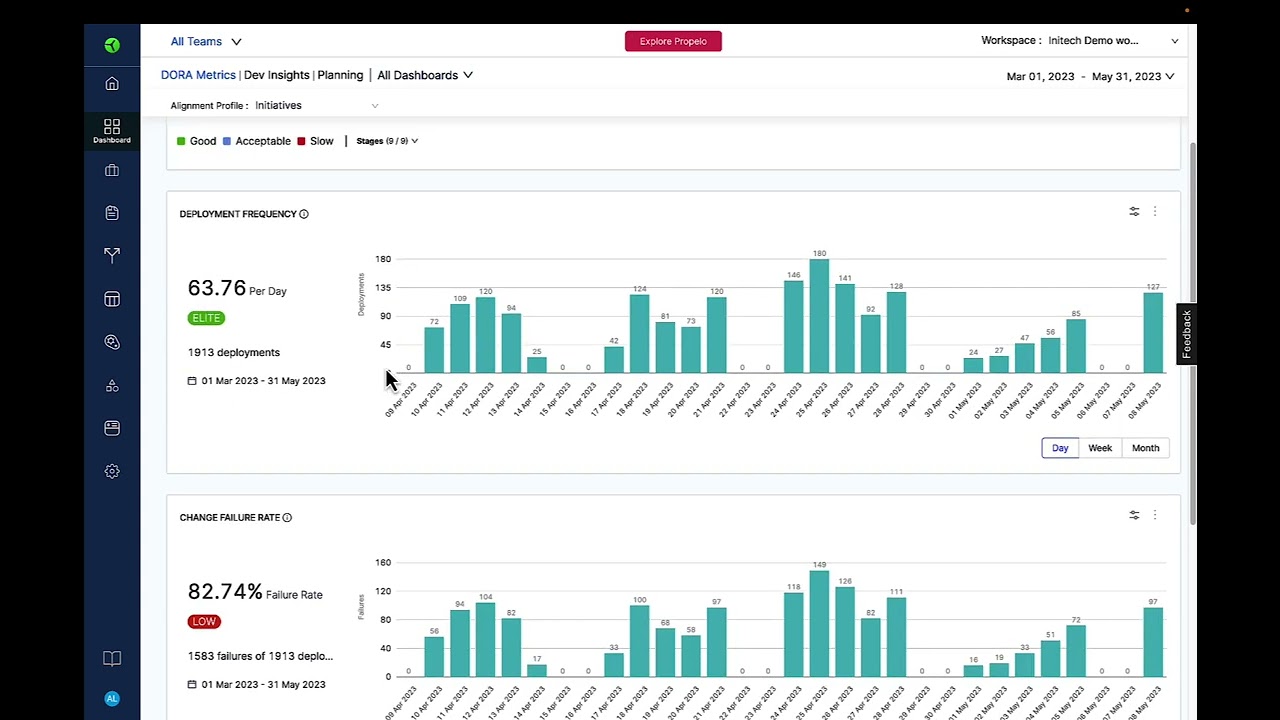Image resolution: width=1280 pixels, height=720 pixels.
Task: Click the red LOW badge
Action: coord(204,622)
